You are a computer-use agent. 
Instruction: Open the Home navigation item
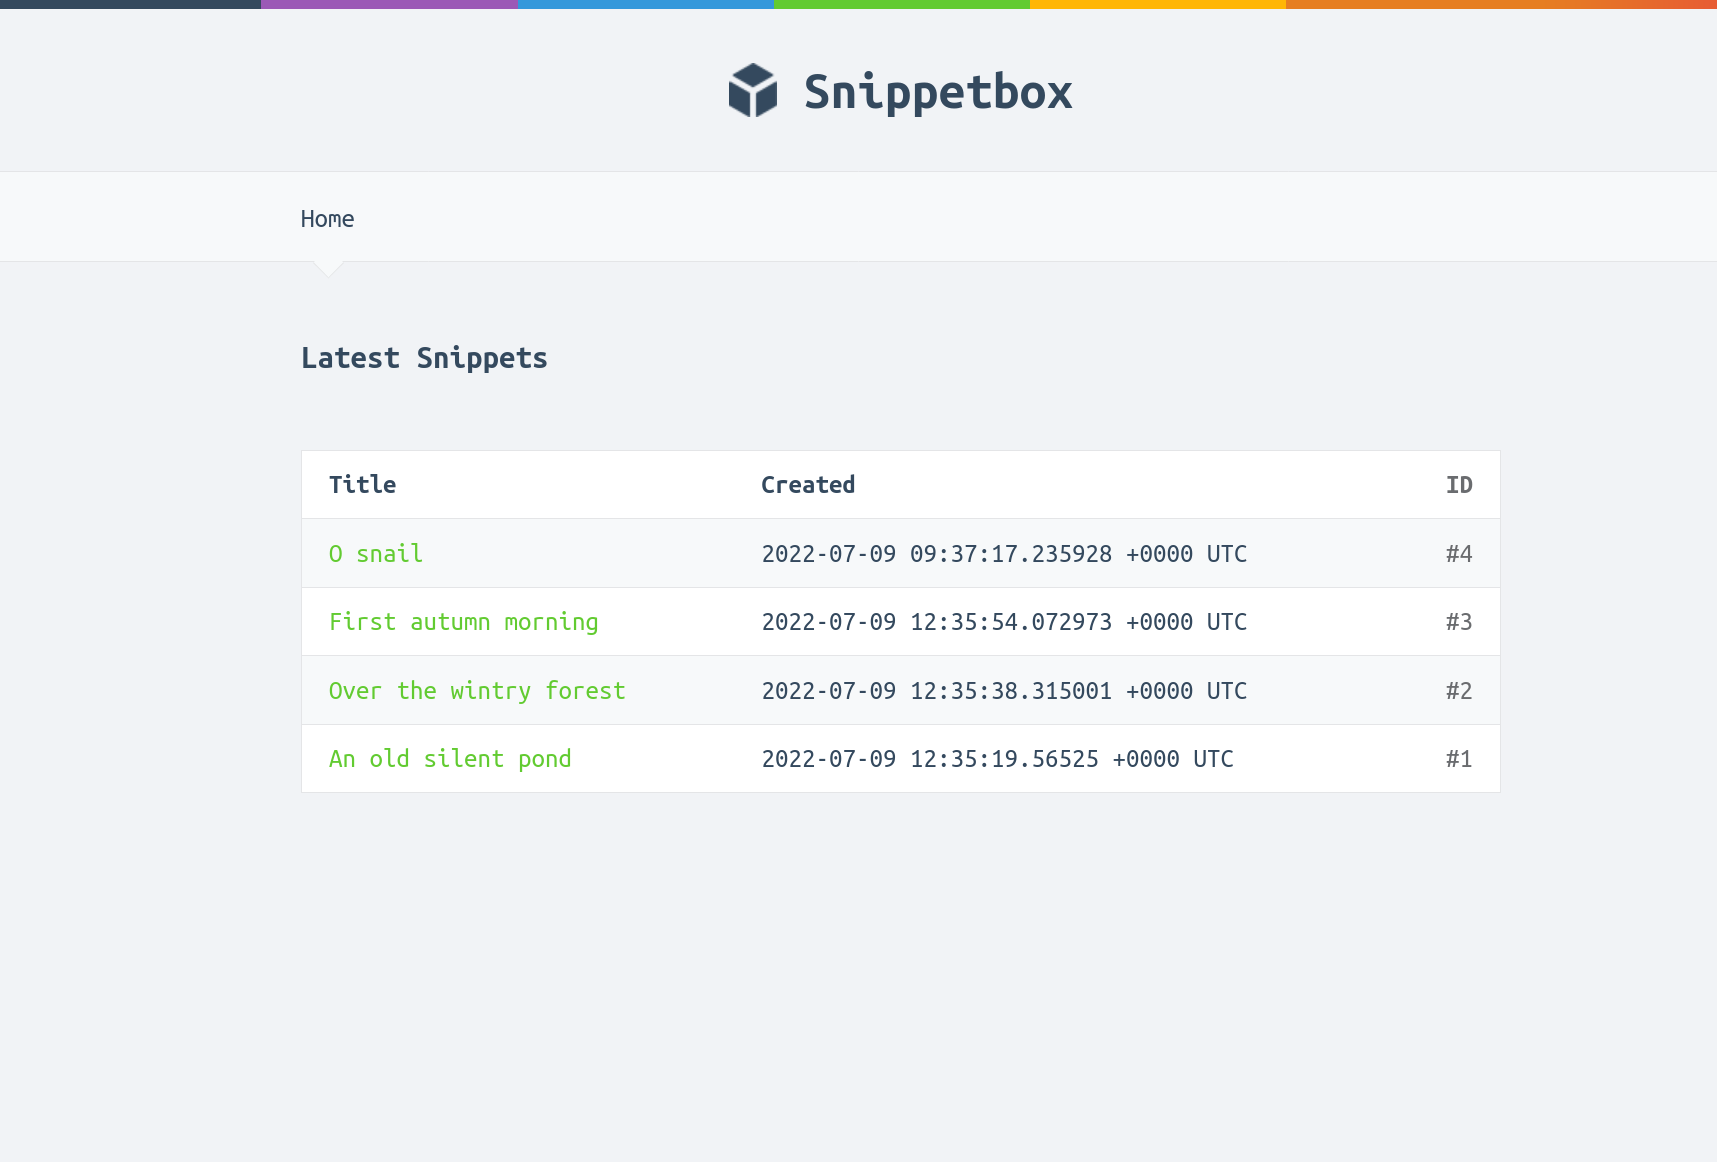point(327,218)
